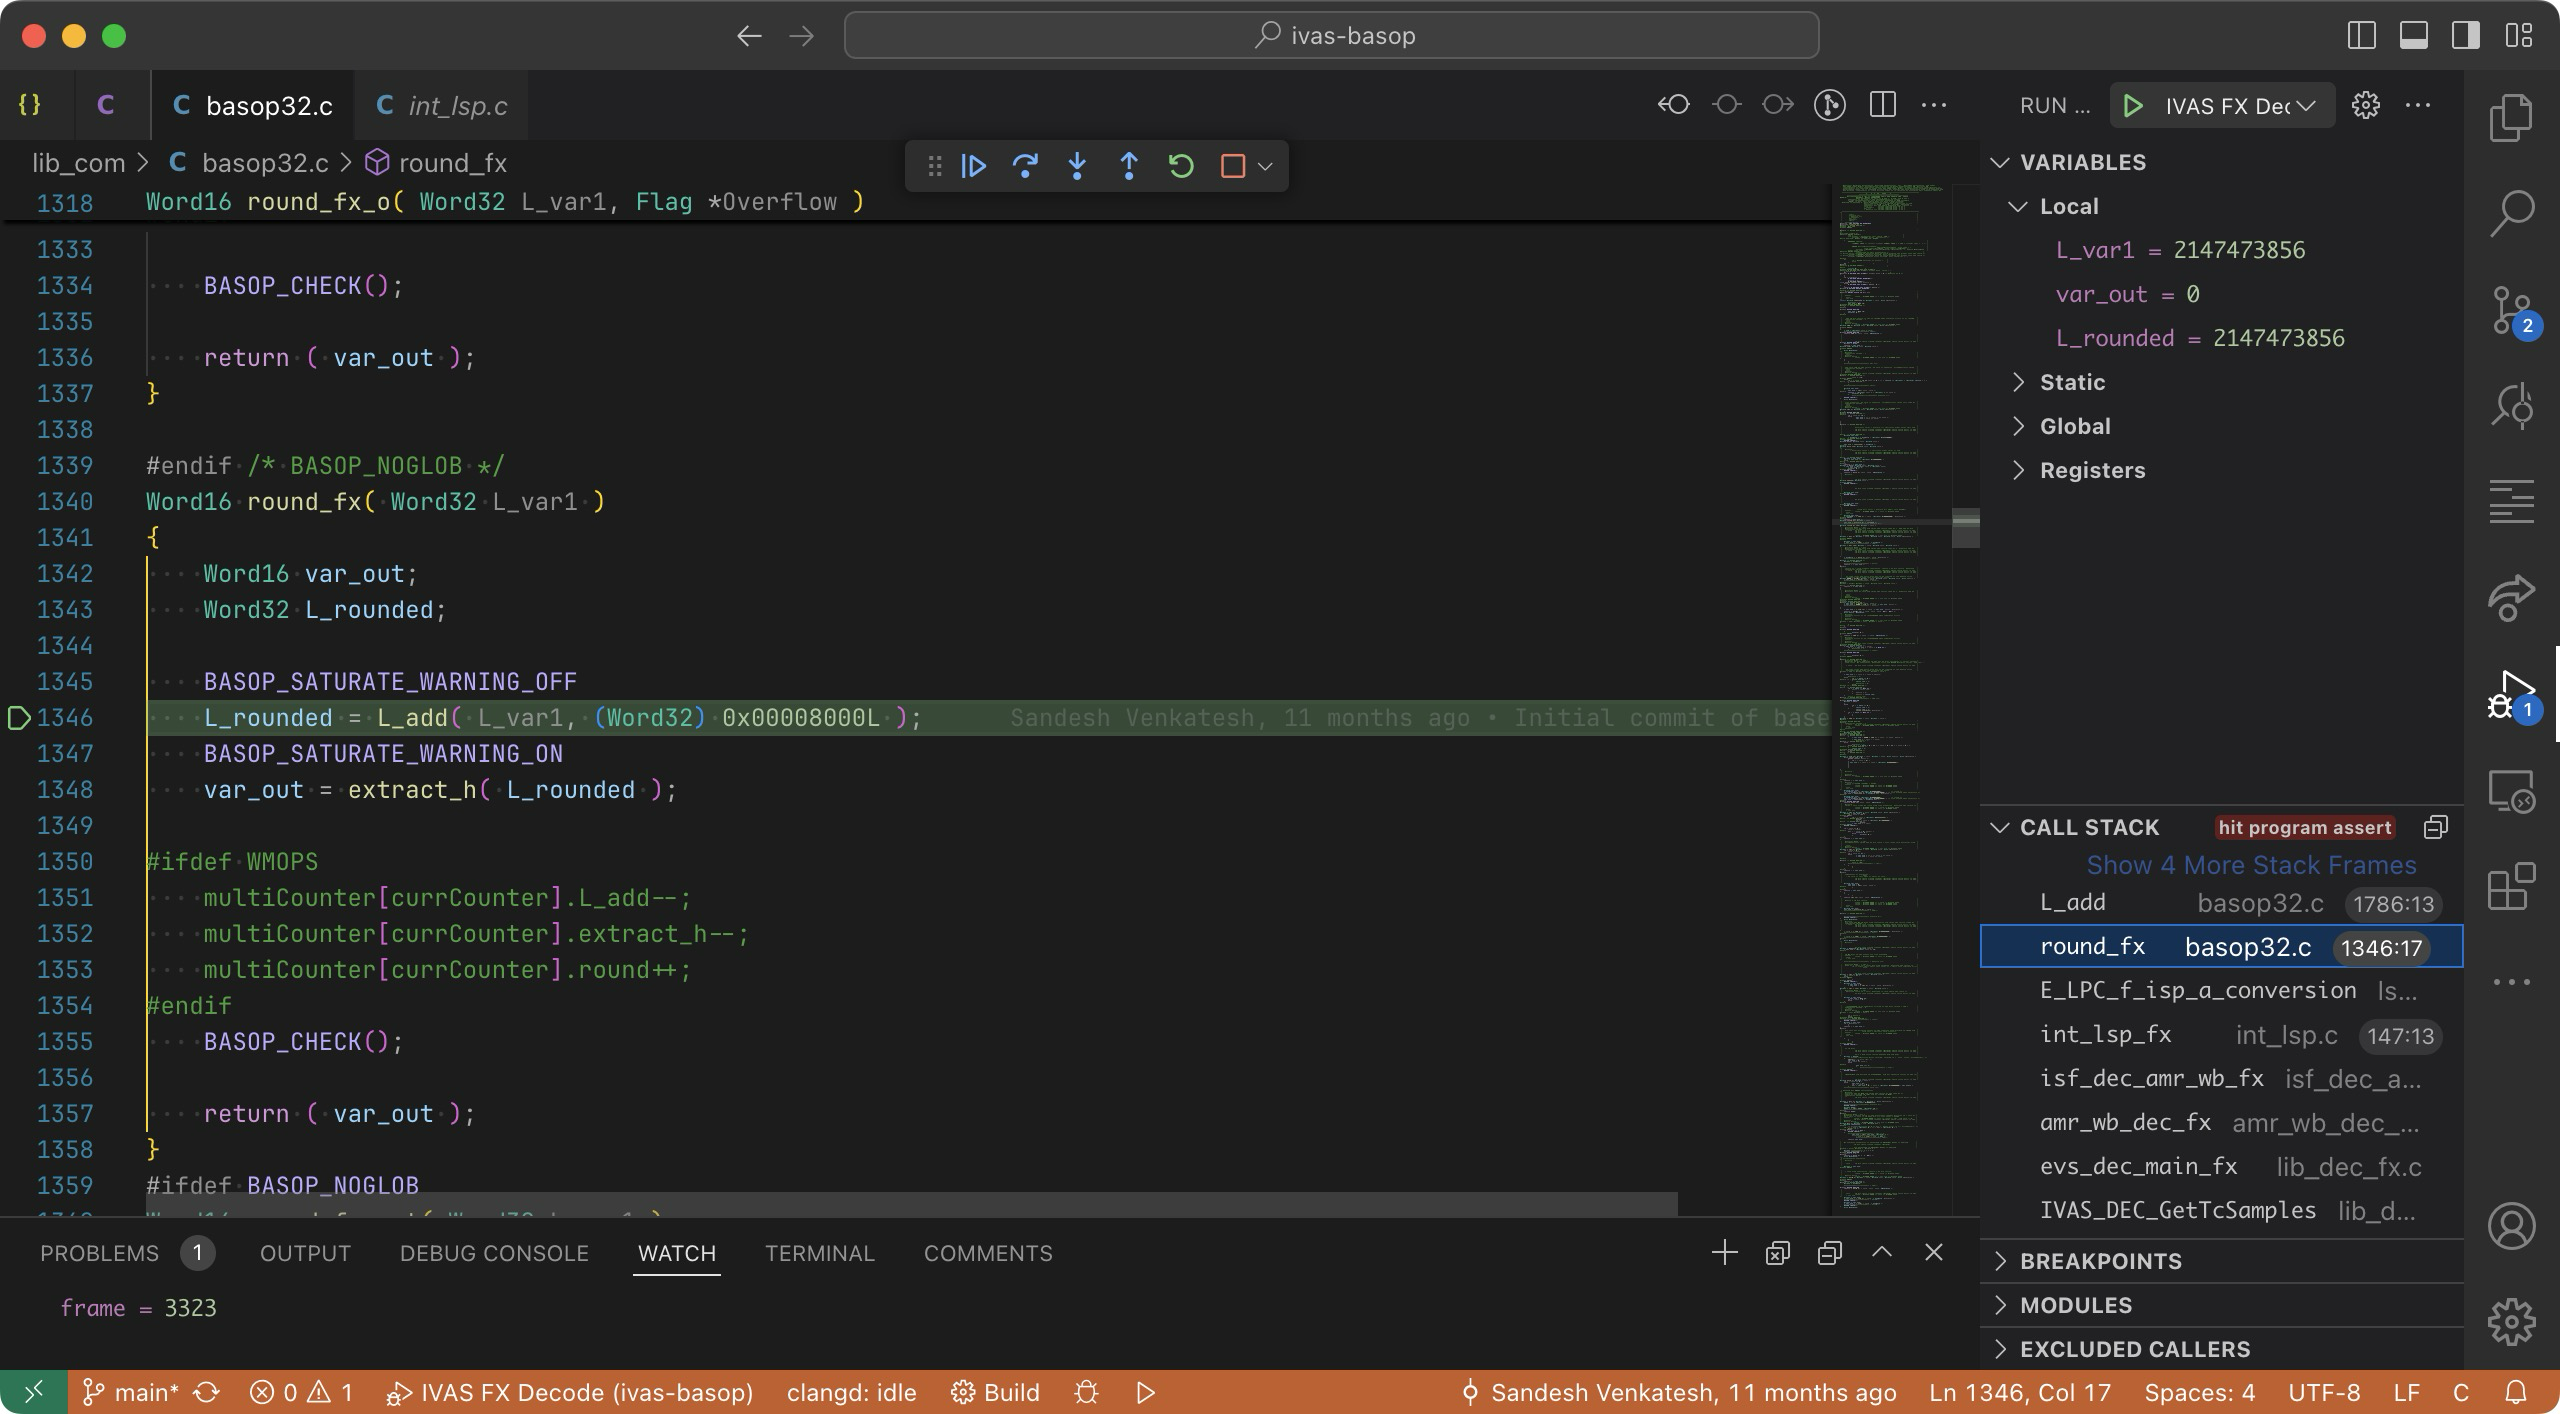Click Step Over in the debug toolbar
2560x1414 pixels.
click(1025, 165)
